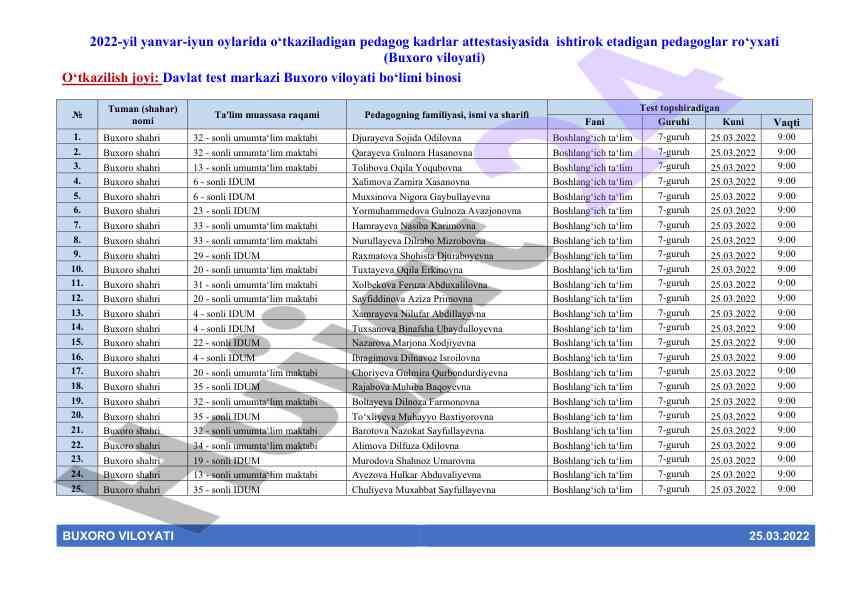The height and width of the screenshot is (596, 842).
Task: Click the 'Guruhi' column header
Action: click(x=673, y=122)
